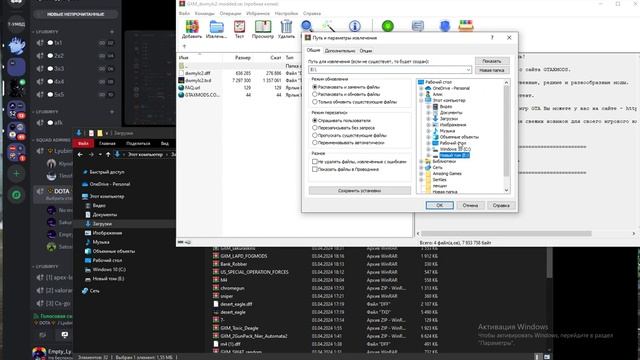This screenshot has height=360, width=640.
Task: Confirm extraction with the OK button
Action: 440,205
